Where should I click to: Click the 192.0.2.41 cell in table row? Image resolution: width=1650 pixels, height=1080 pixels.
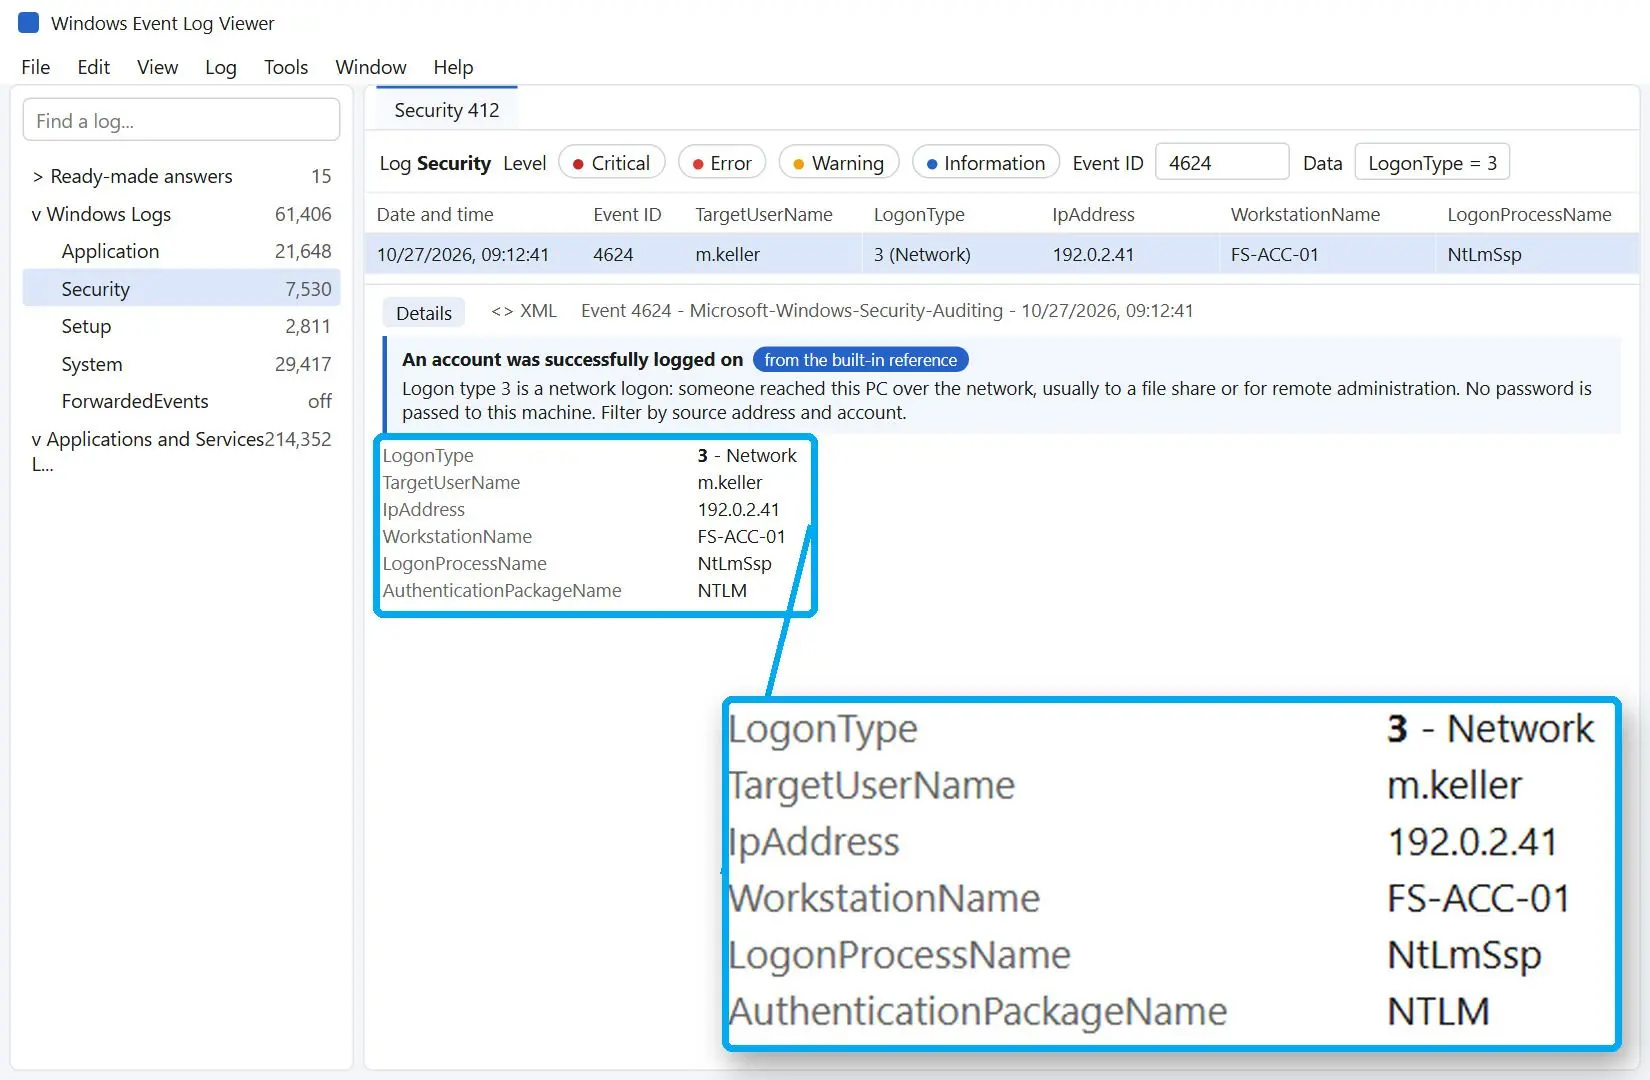[x=1093, y=254]
